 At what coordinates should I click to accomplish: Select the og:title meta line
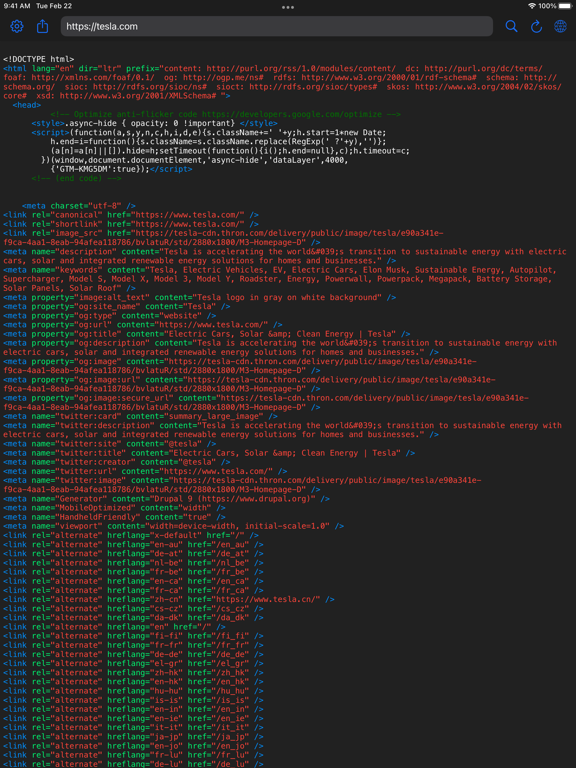207,334
